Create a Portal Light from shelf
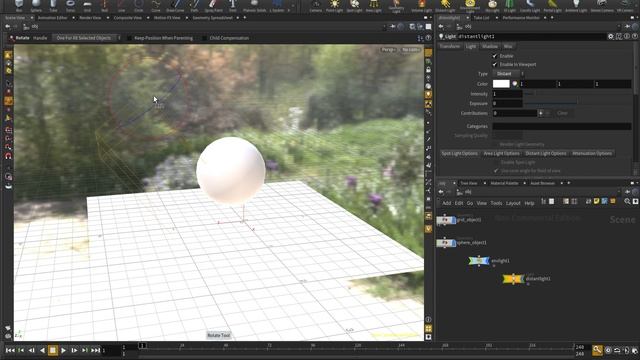The height and width of the screenshot is (360, 640). tap(553, 6)
